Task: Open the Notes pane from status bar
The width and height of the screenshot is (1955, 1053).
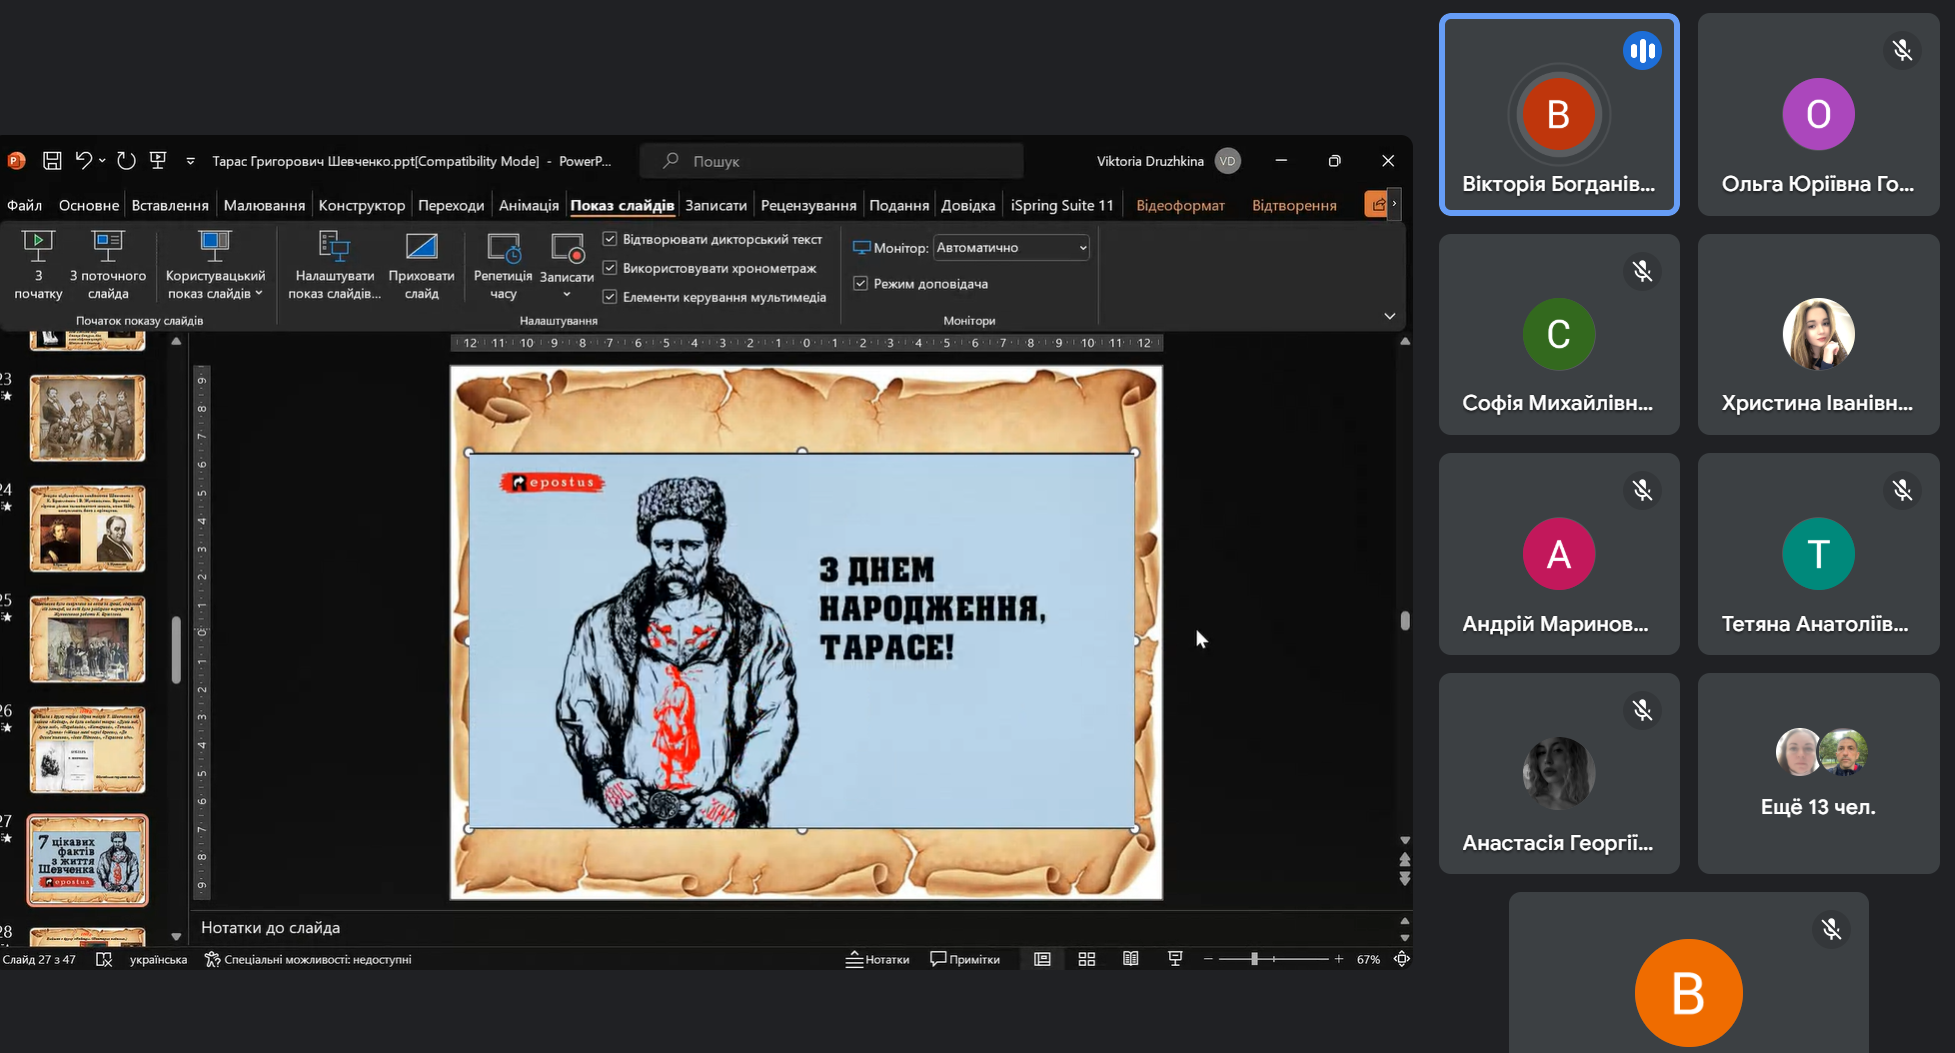Action: click(877, 959)
